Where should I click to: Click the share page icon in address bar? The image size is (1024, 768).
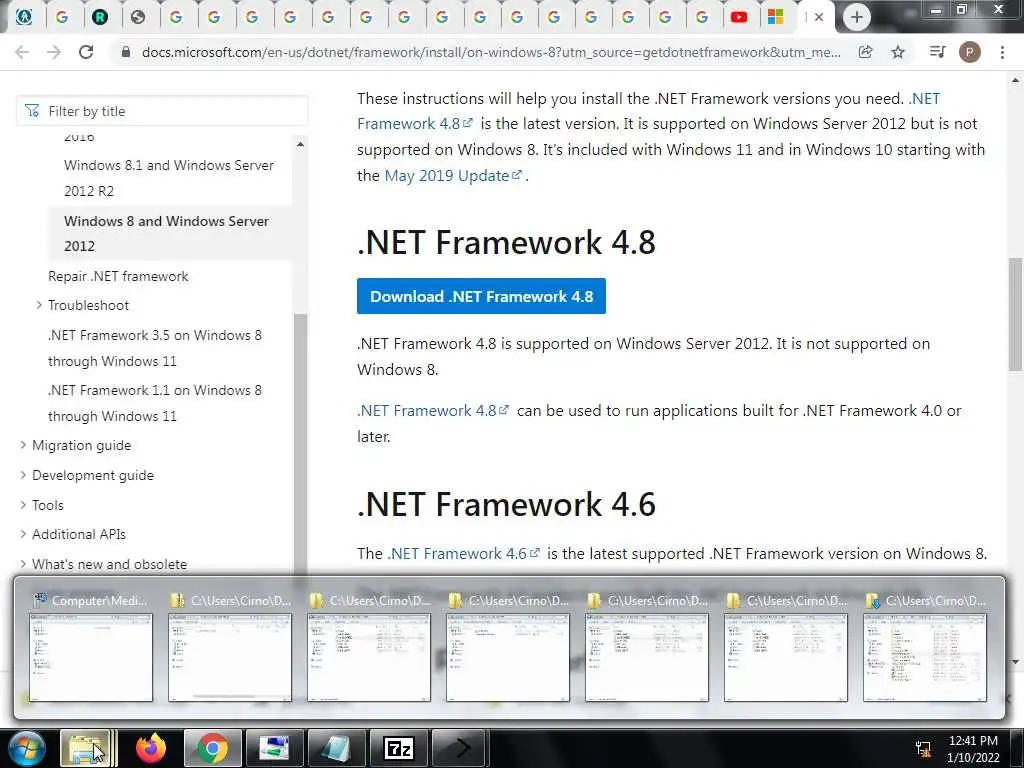pyautogui.click(x=865, y=52)
